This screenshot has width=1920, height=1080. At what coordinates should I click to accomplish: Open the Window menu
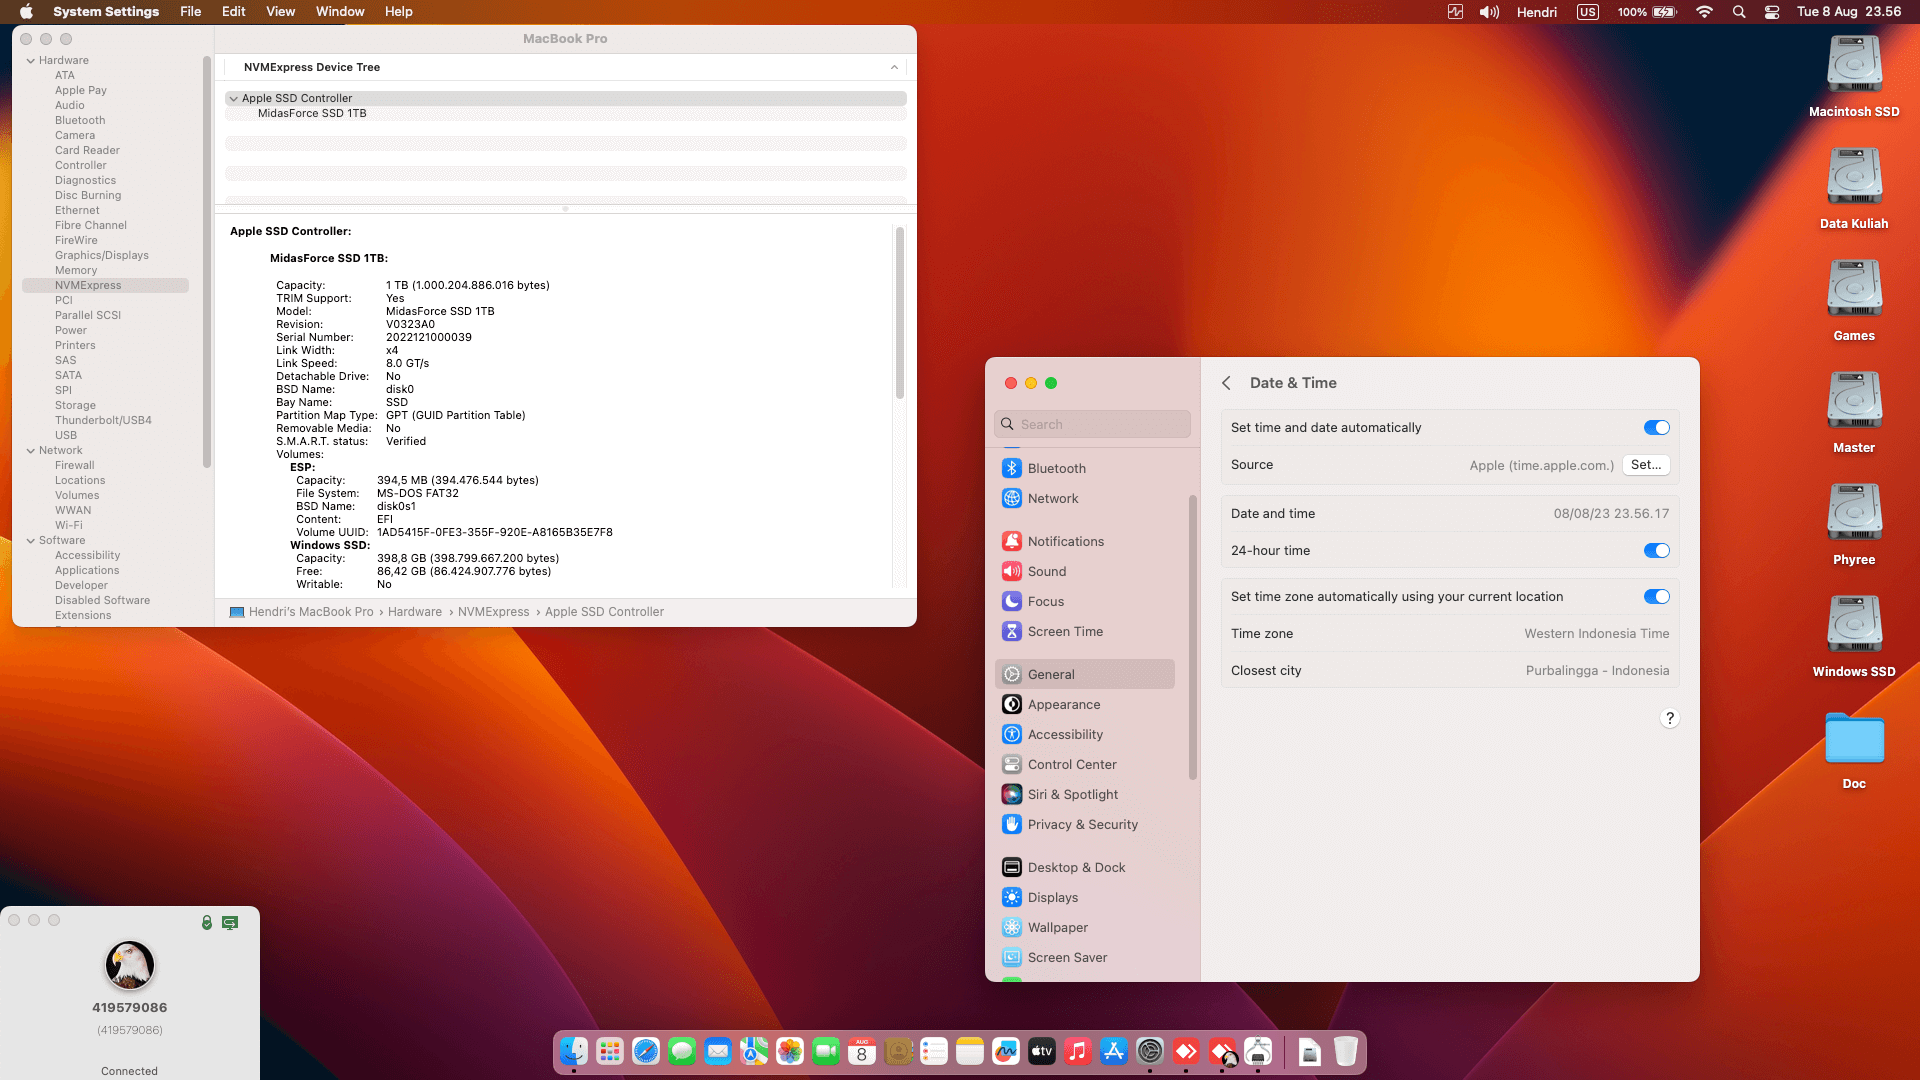click(x=340, y=12)
